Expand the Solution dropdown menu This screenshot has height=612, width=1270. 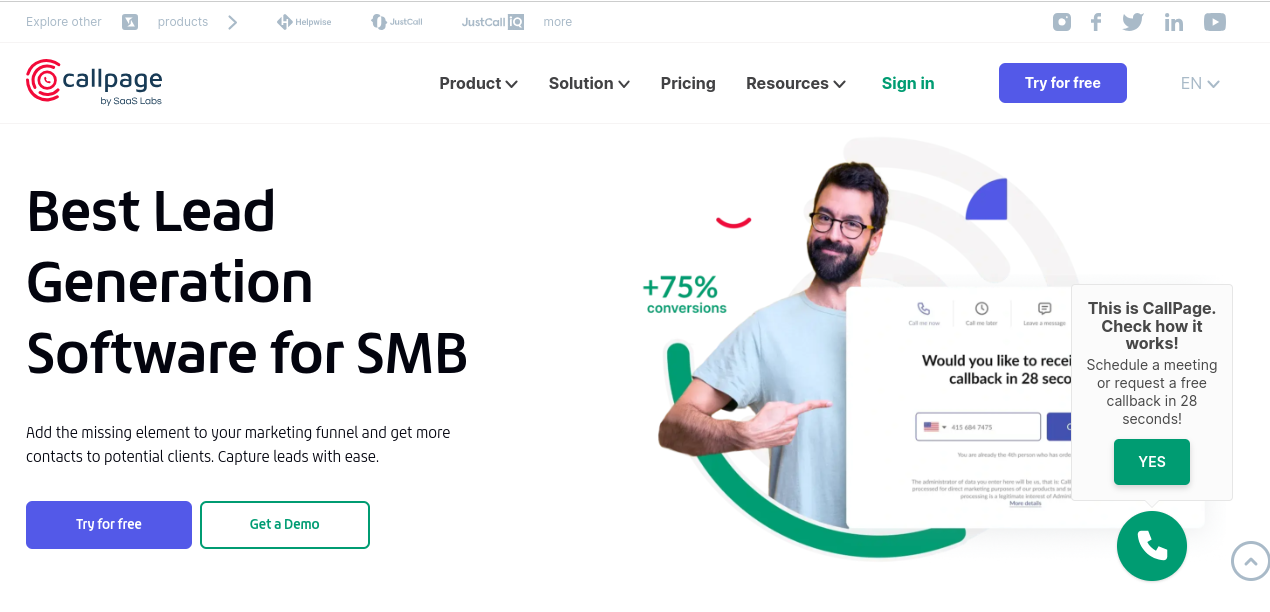589,83
